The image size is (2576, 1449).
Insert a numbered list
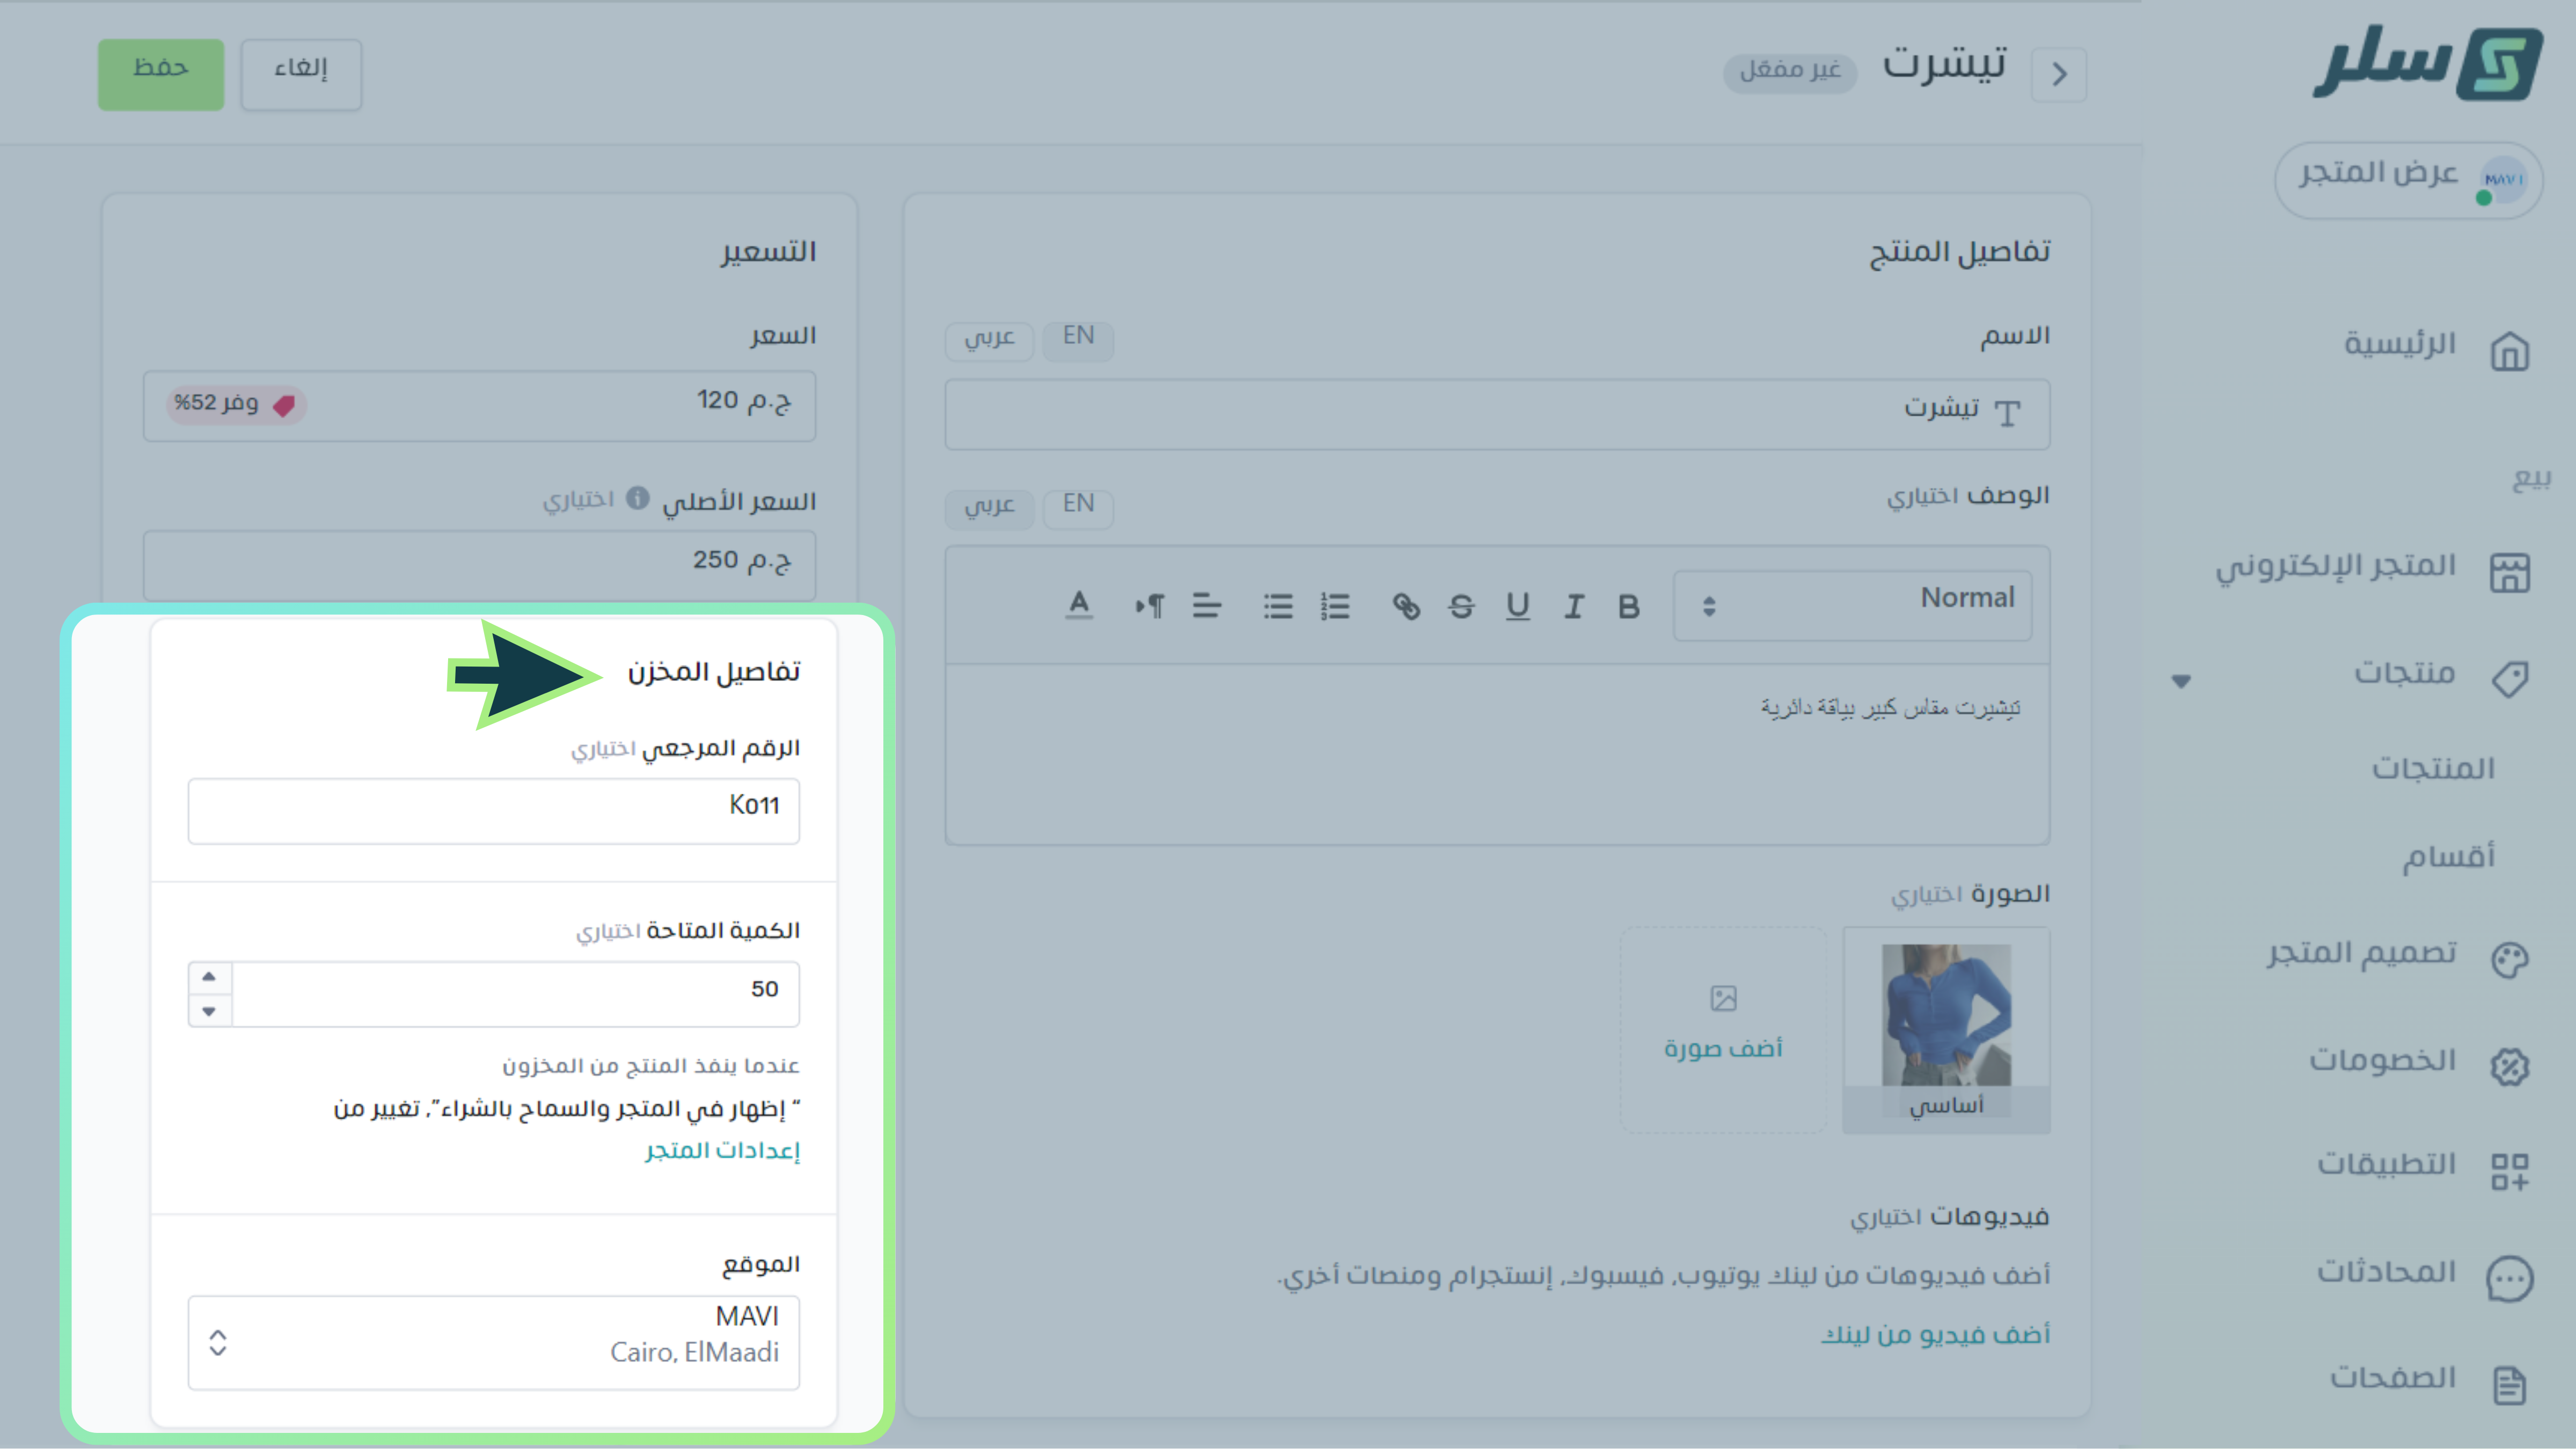tap(1334, 606)
